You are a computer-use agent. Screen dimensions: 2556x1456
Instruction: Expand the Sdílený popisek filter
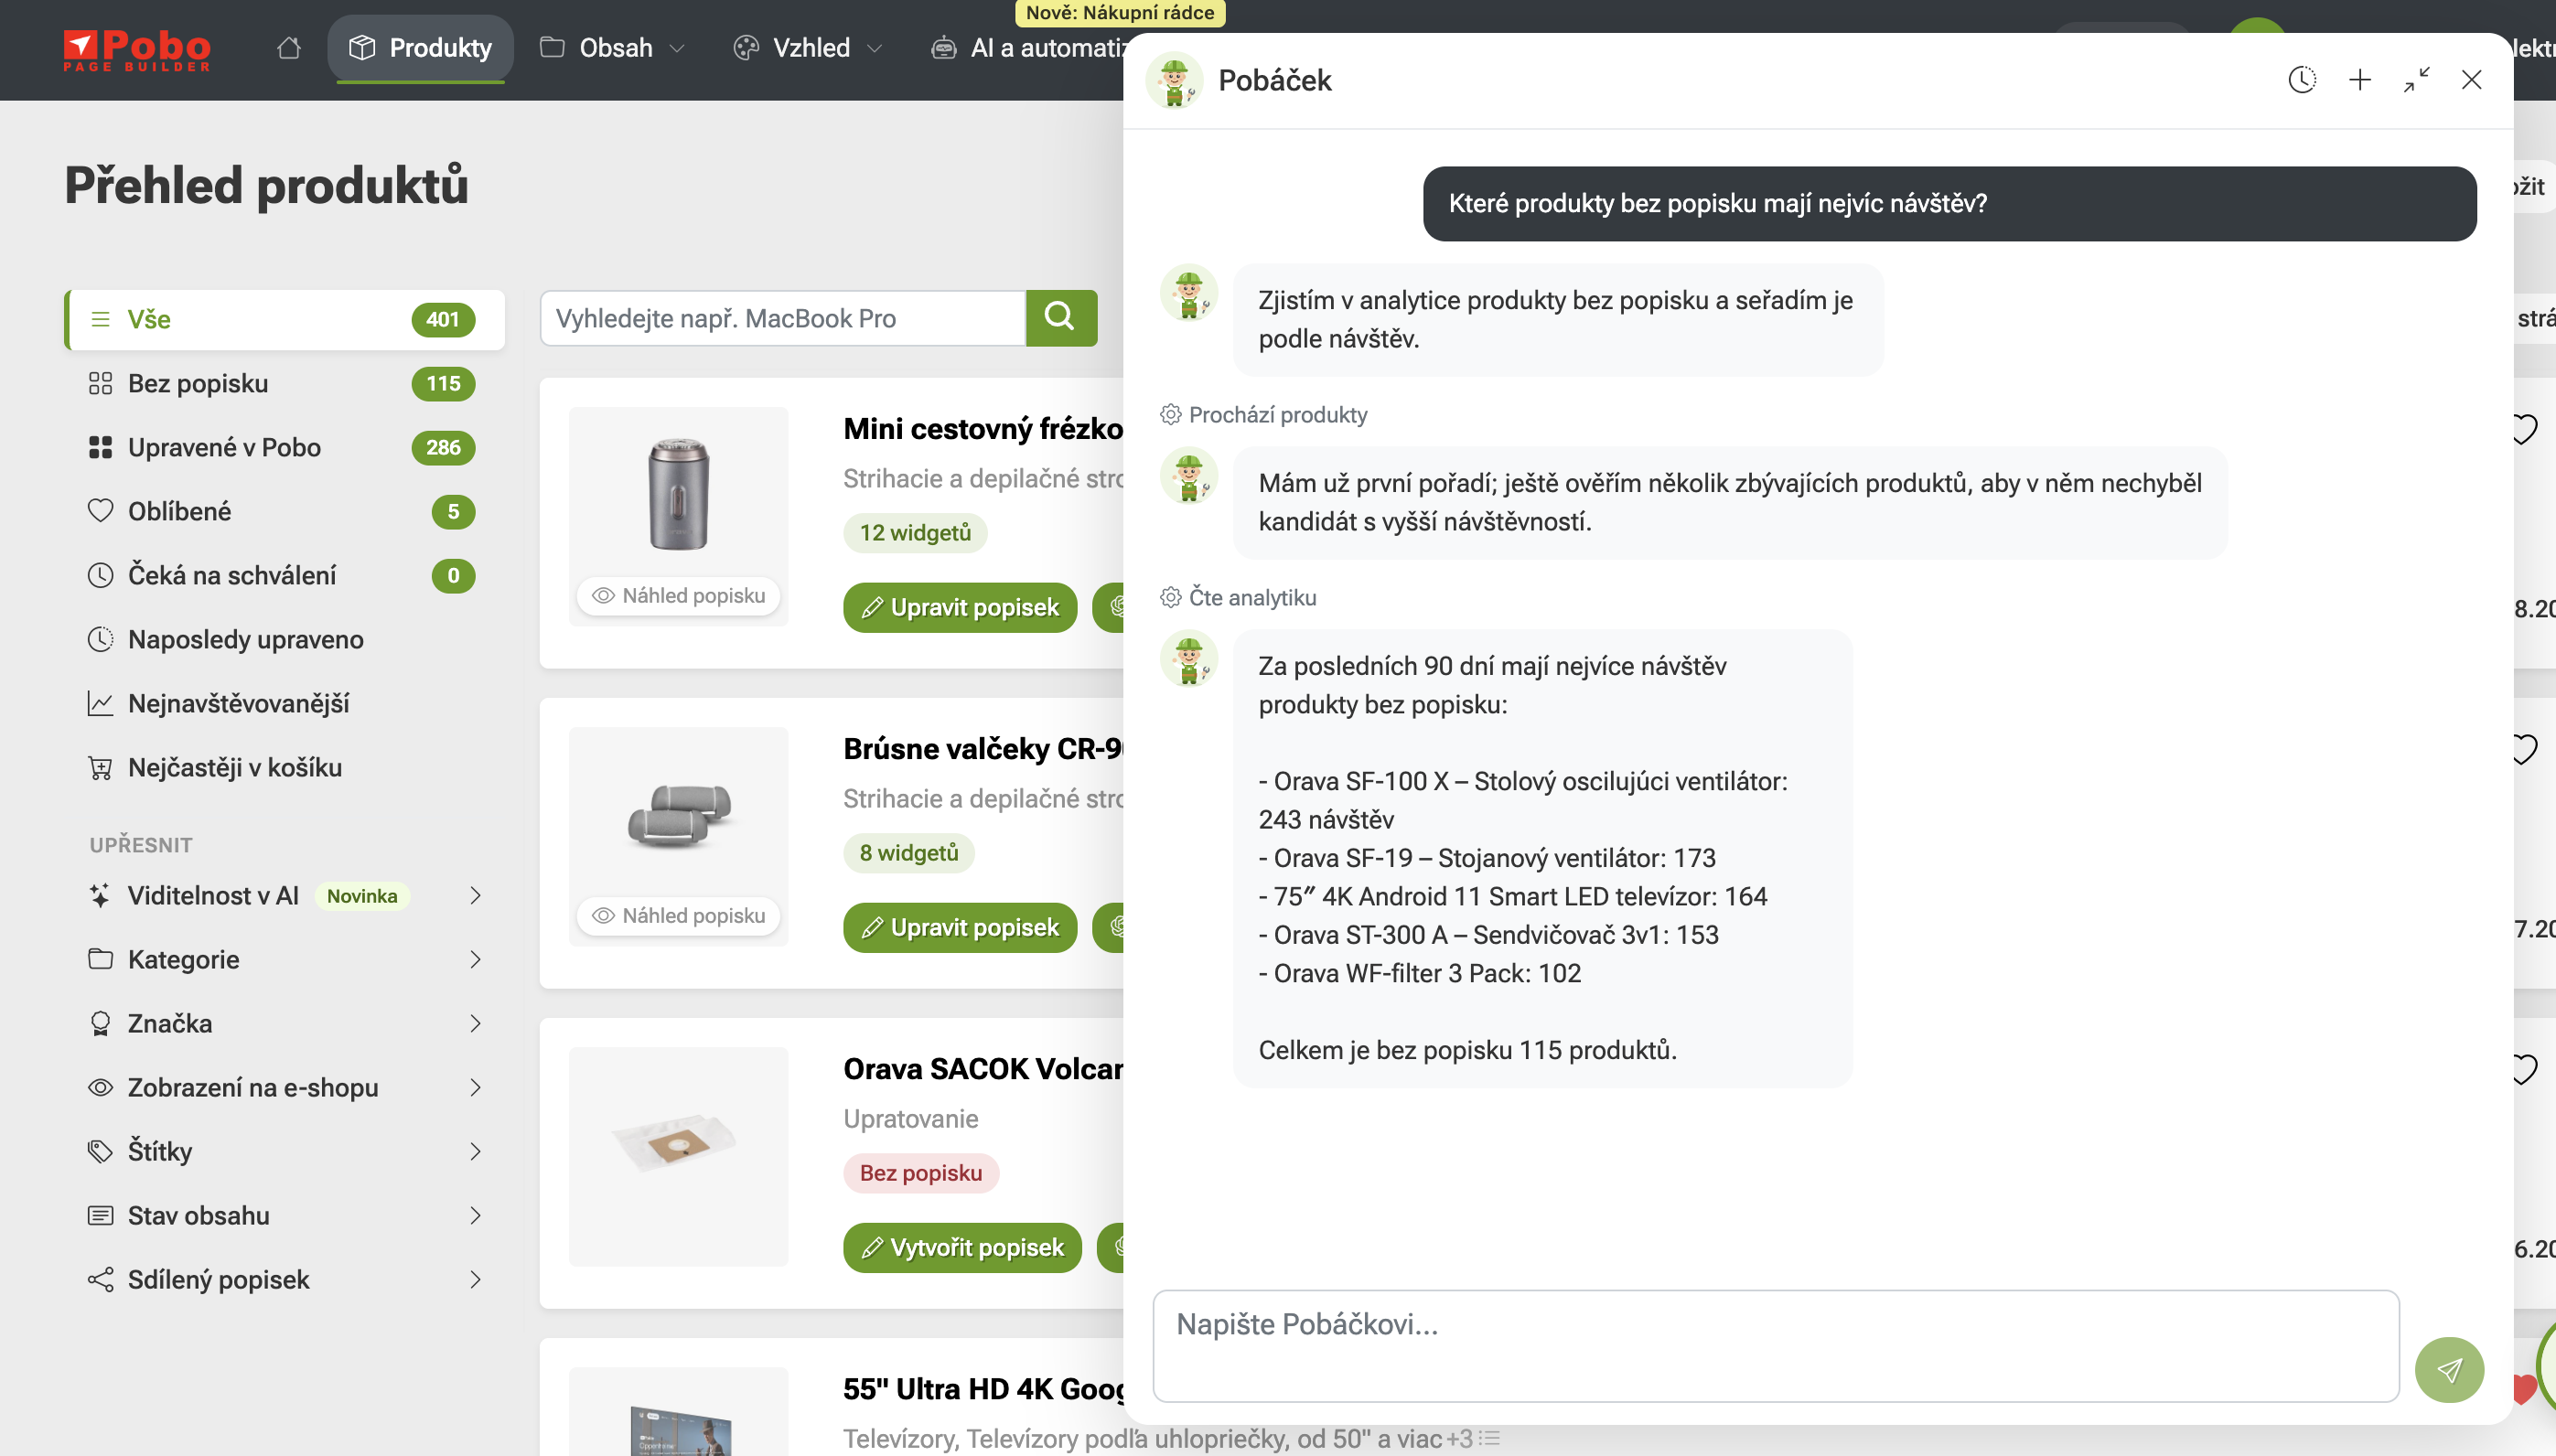tap(284, 1280)
